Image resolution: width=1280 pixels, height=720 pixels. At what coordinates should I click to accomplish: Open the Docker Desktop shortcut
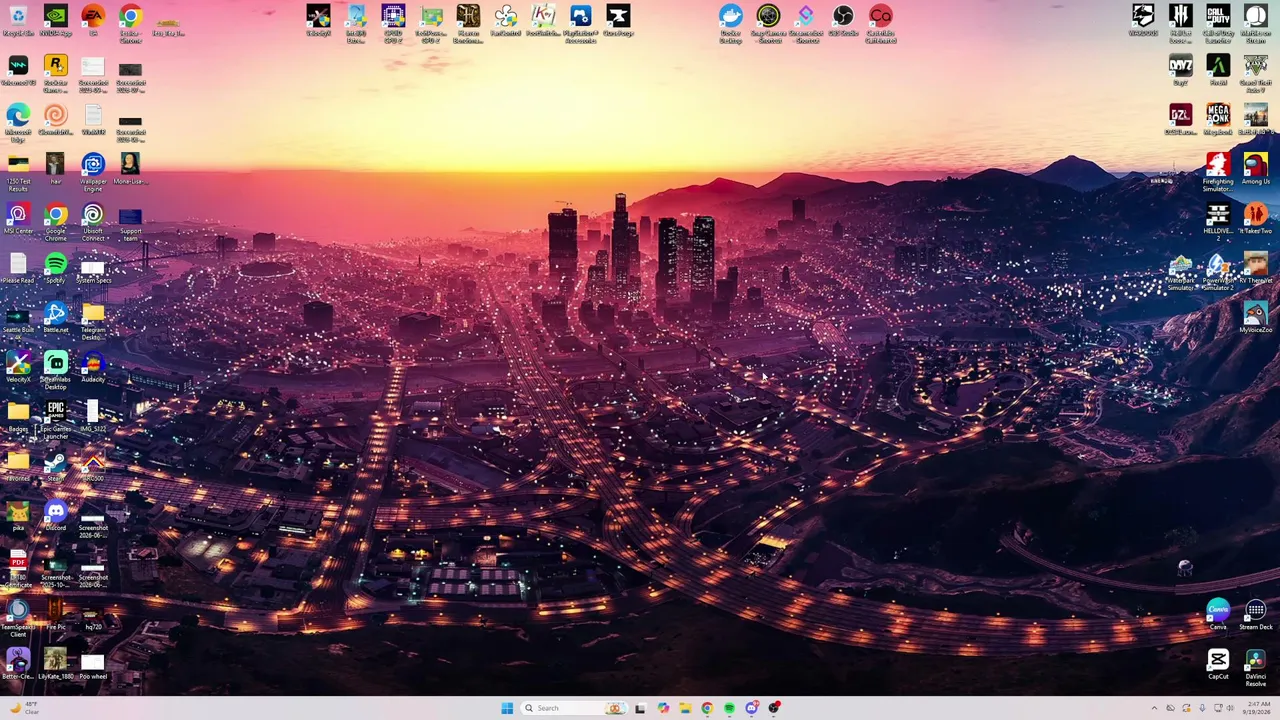(731, 24)
